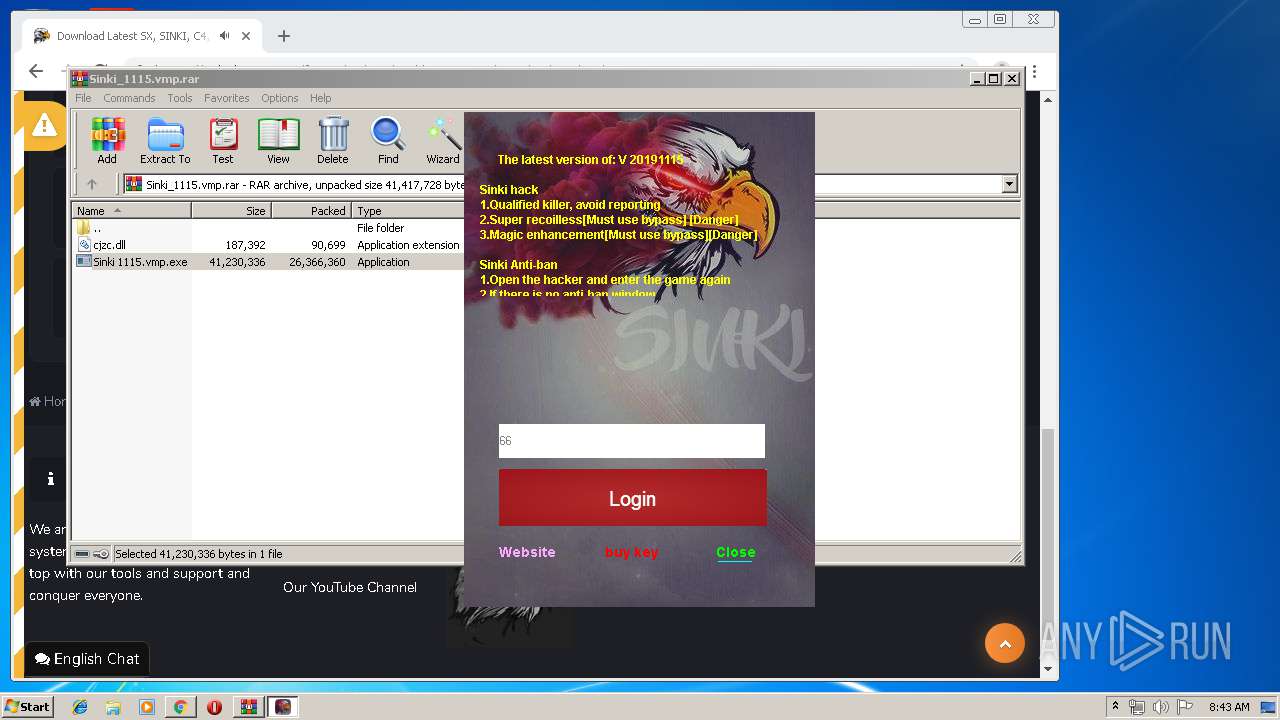This screenshot has width=1280, height=720.
Task: Go up one folder level in WinRAR
Action: pos(92,184)
